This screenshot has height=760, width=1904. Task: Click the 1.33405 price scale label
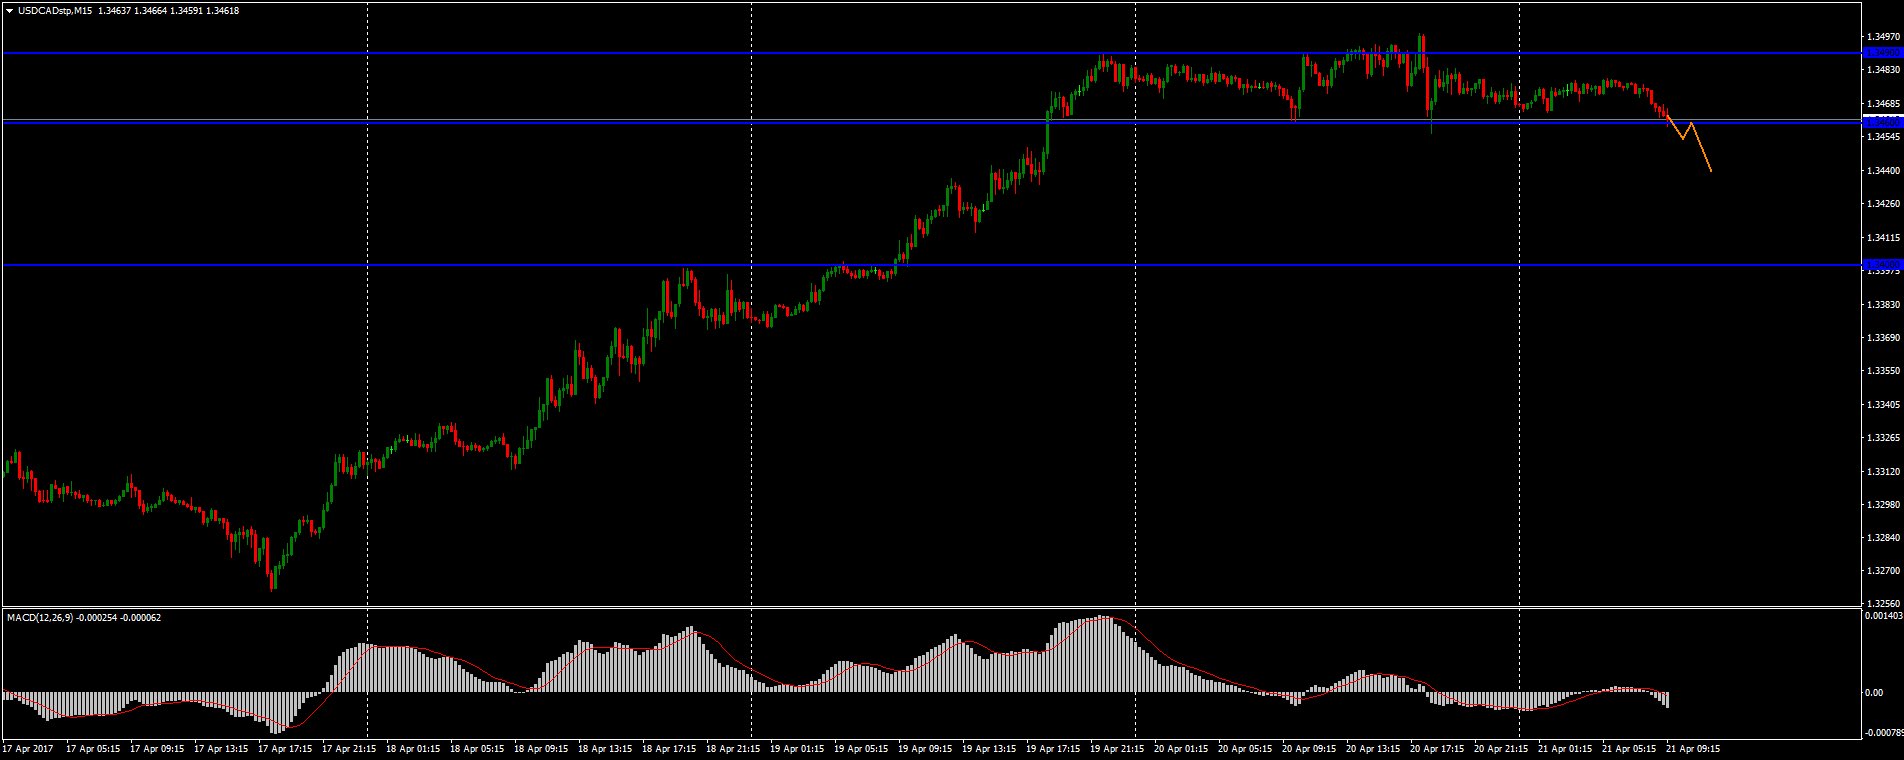tap(1882, 405)
